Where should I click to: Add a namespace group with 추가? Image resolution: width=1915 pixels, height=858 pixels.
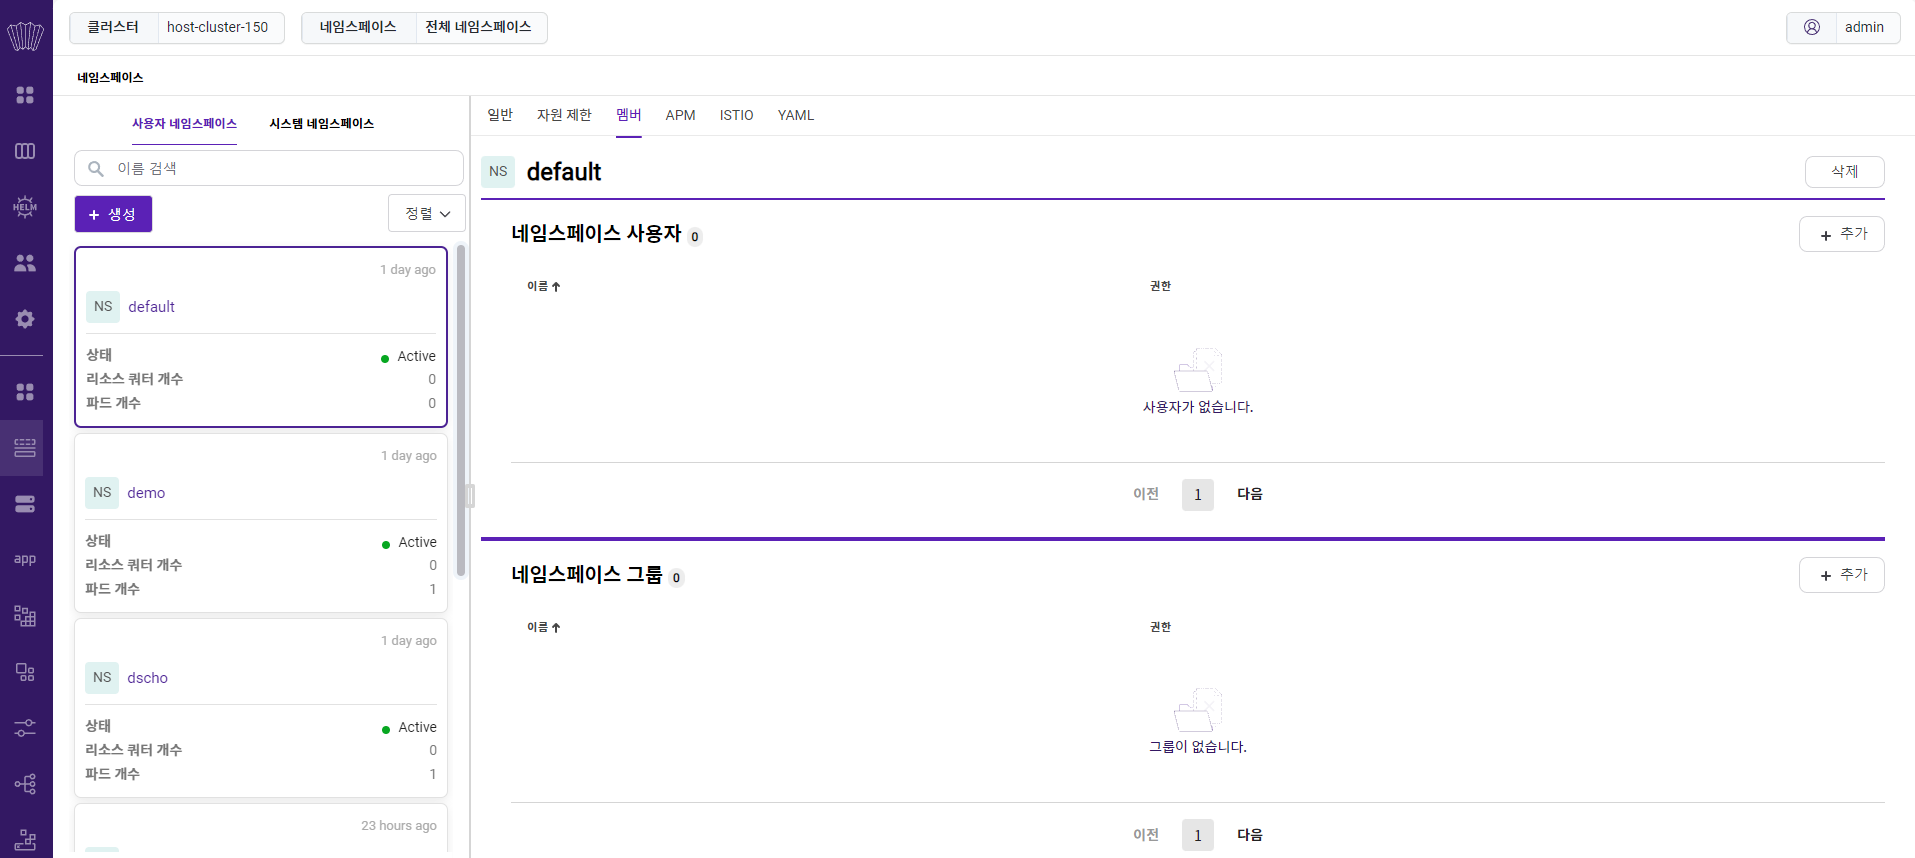coord(1841,575)
